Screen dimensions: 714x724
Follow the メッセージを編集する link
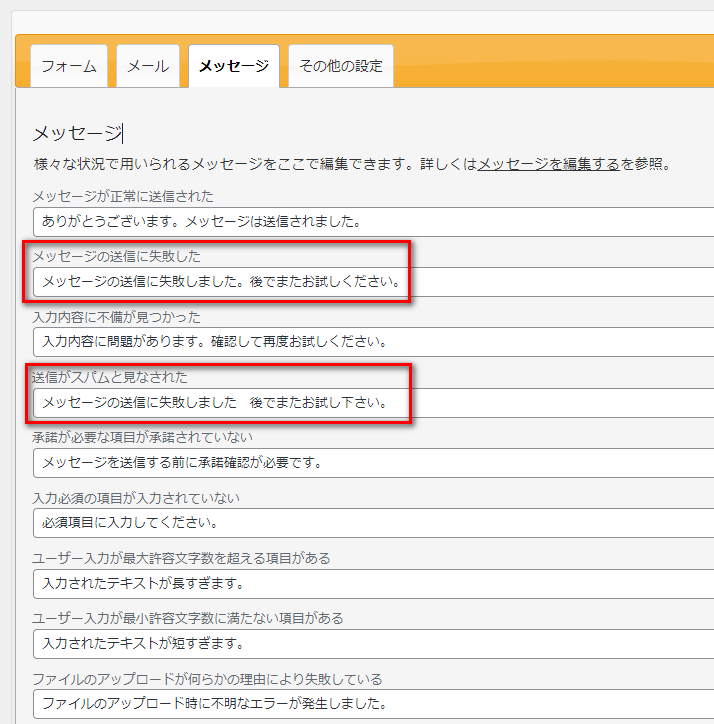548,164
